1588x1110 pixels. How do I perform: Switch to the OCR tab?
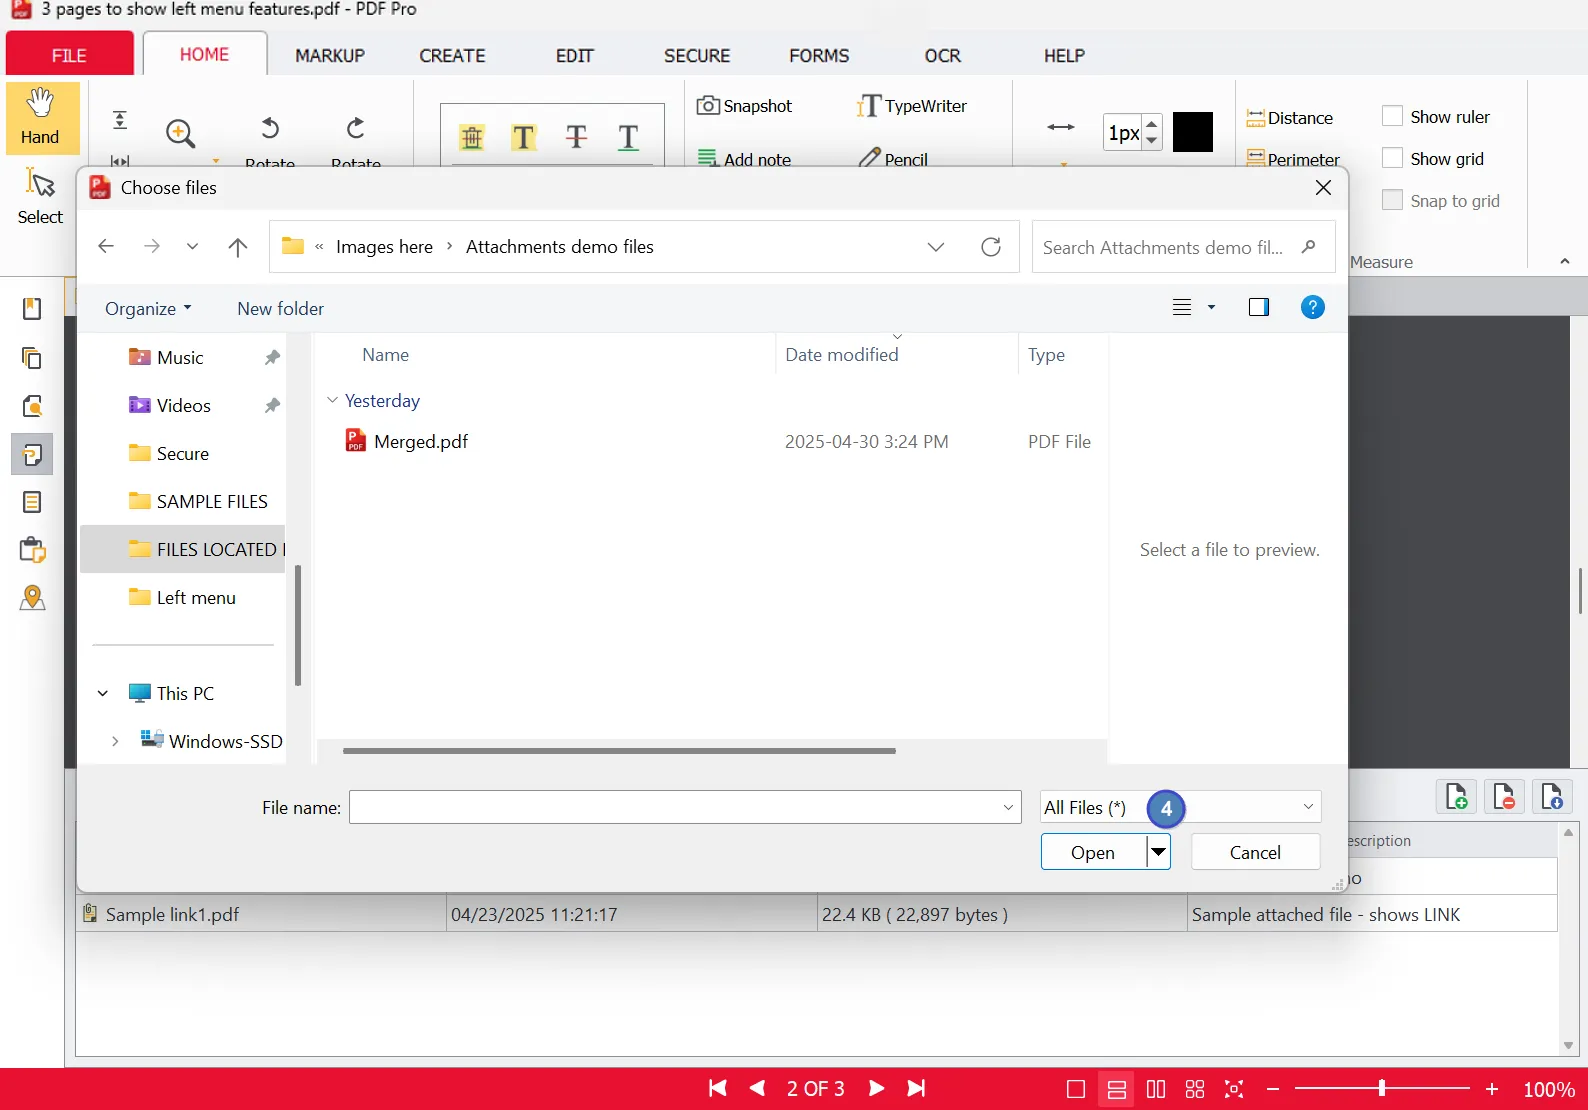[942, 56]
